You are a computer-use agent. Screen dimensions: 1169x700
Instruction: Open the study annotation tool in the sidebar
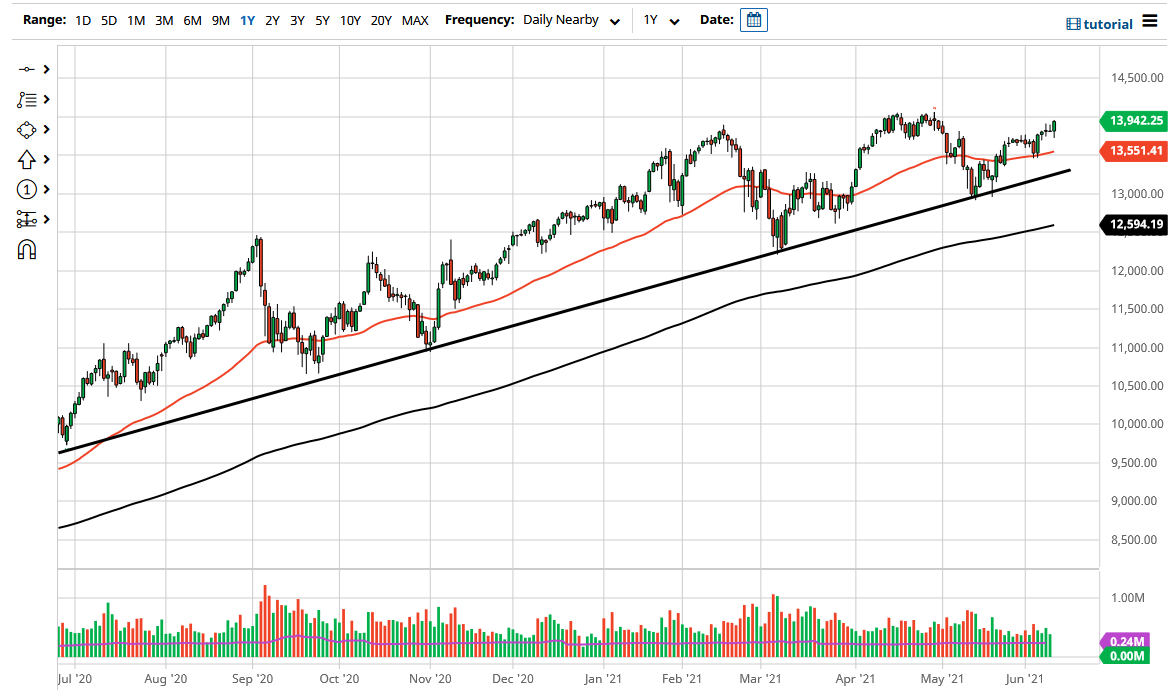pos(28,99)
